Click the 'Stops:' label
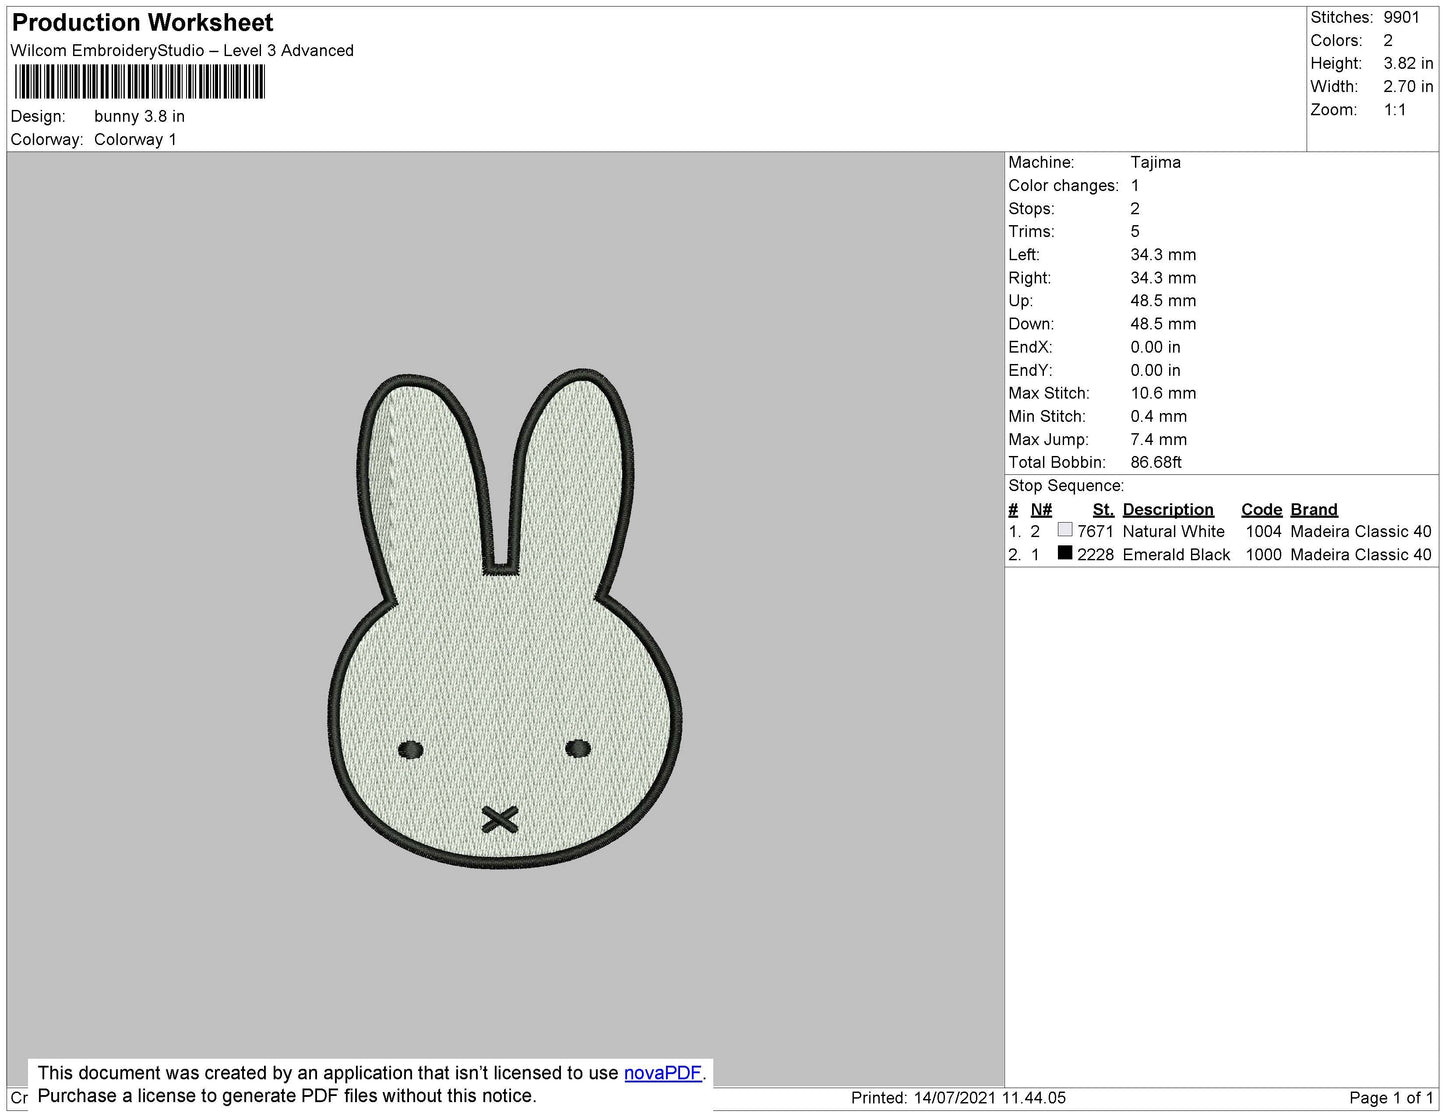The image size is (1445, 1117). tap(1031, 208)
